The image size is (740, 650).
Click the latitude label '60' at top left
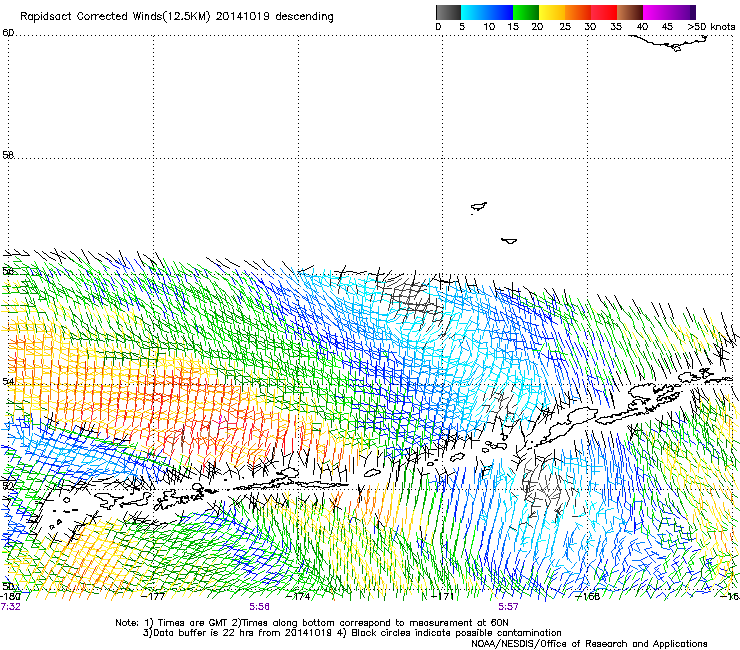point(8,33)
